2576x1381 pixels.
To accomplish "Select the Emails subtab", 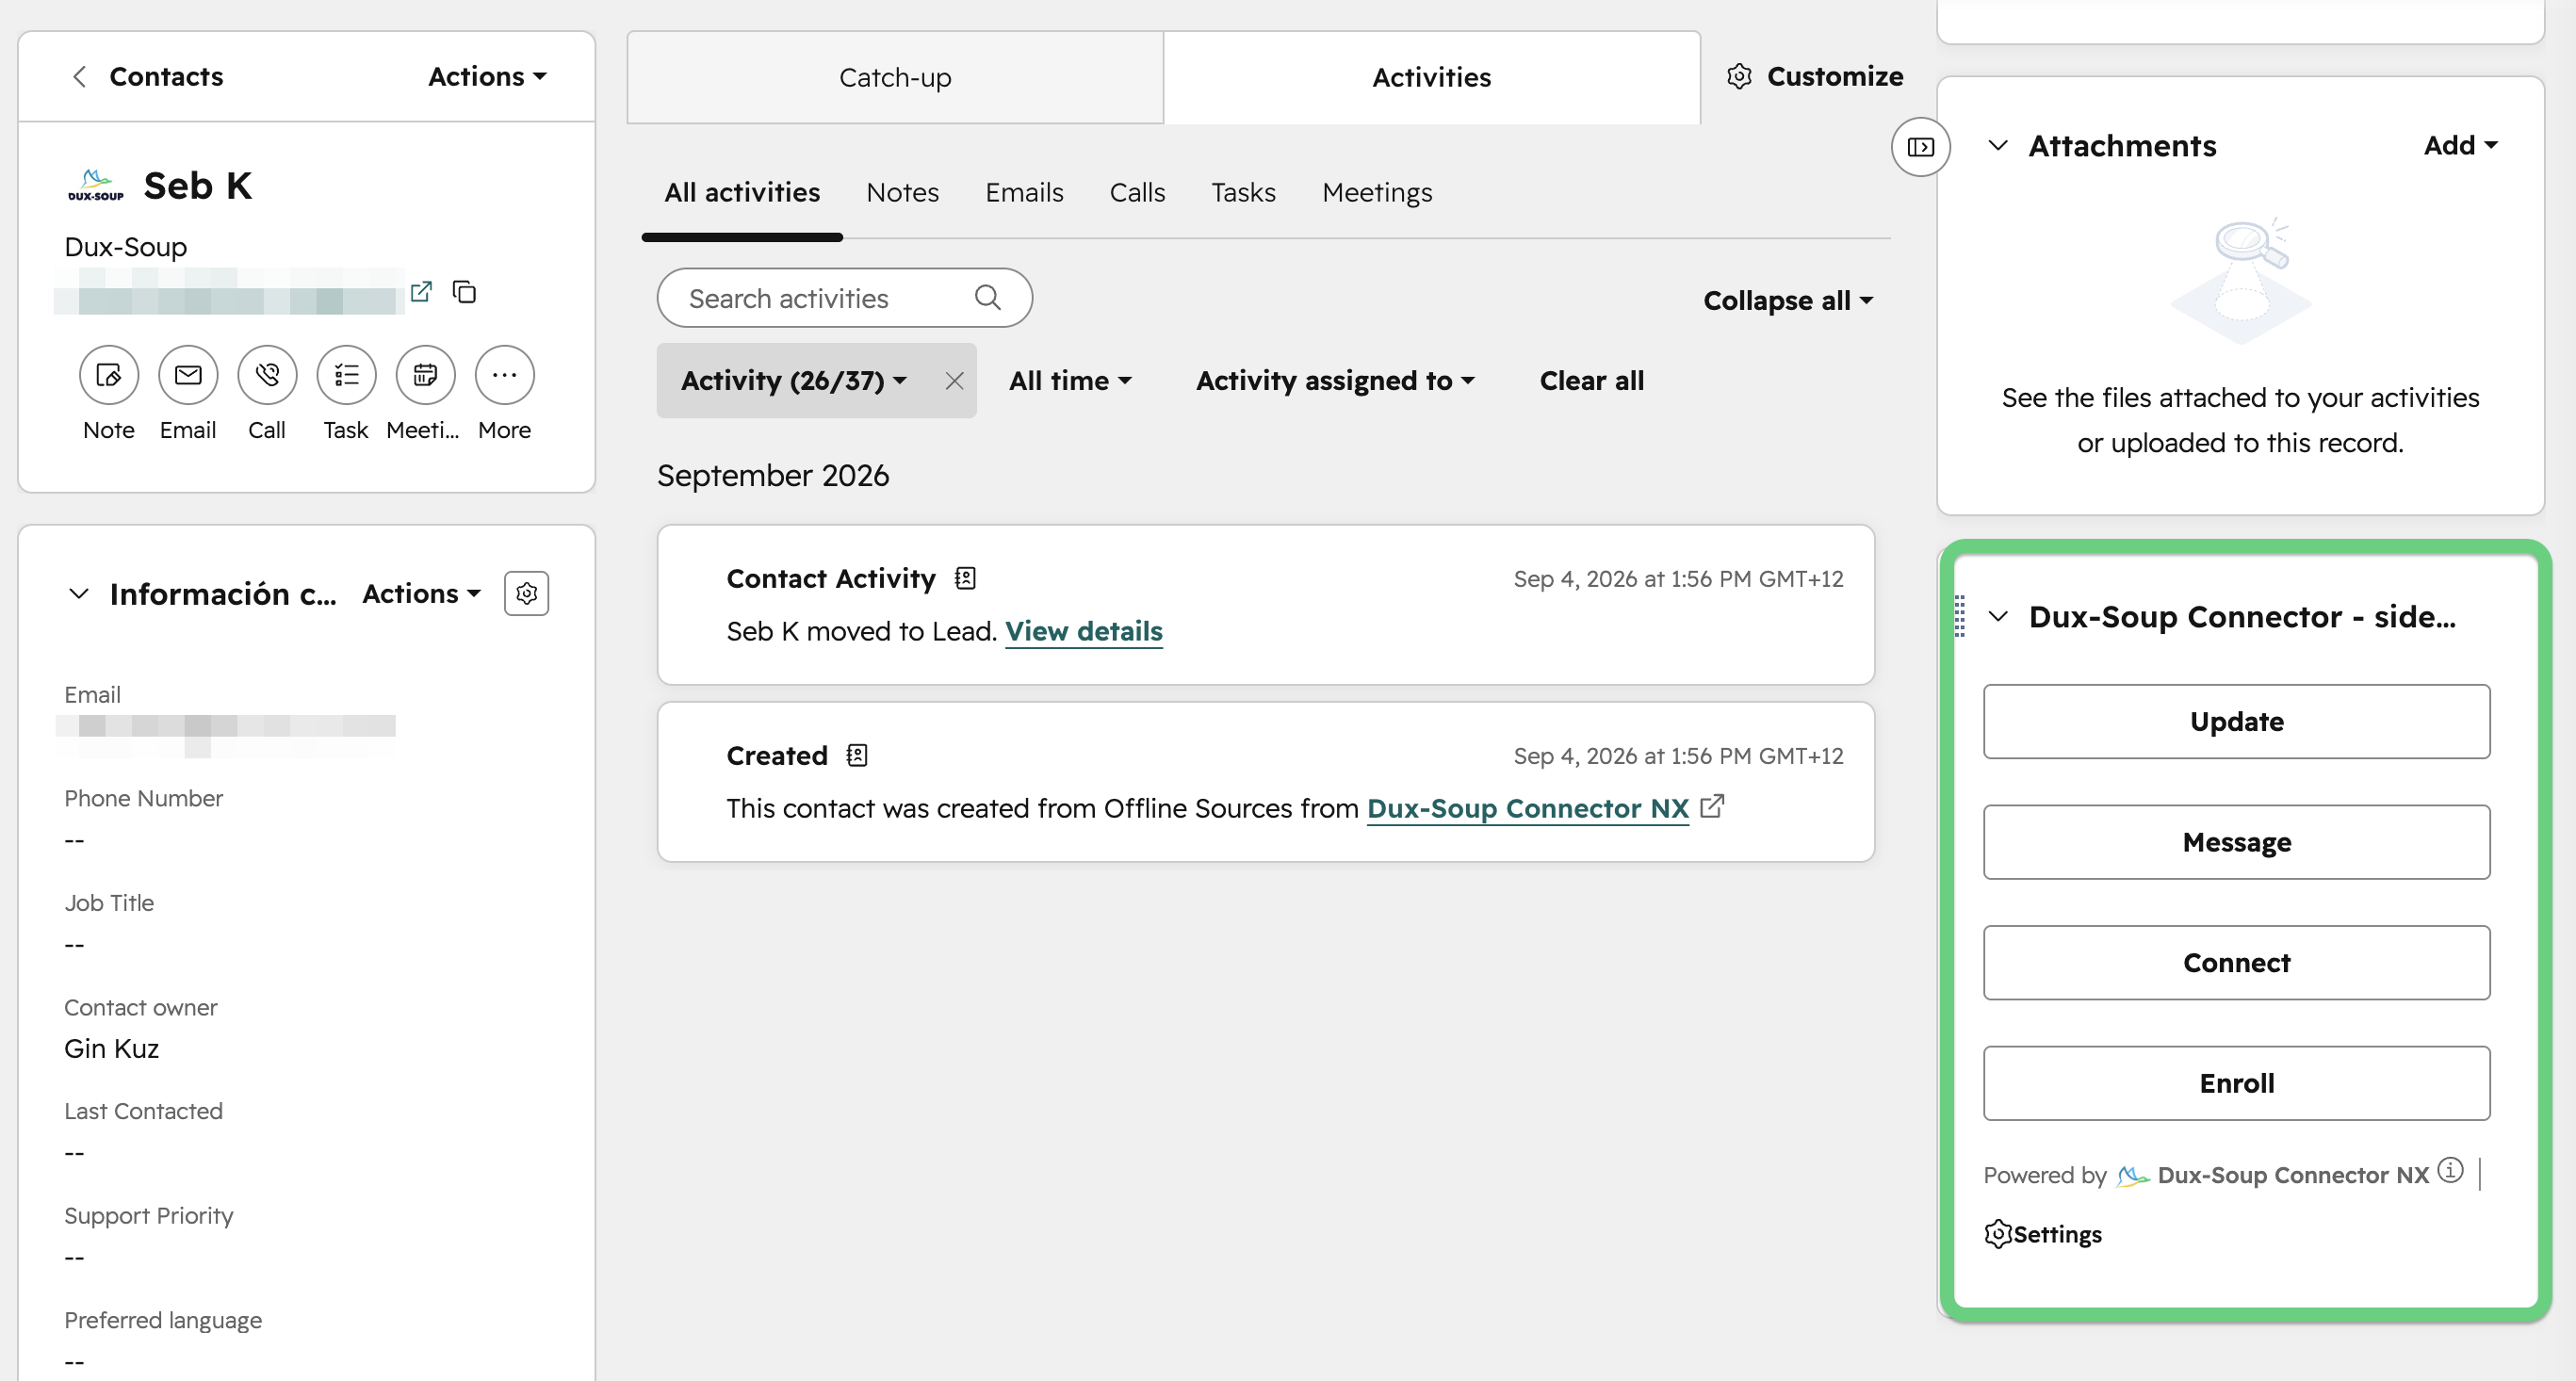I will [1024, 192].
